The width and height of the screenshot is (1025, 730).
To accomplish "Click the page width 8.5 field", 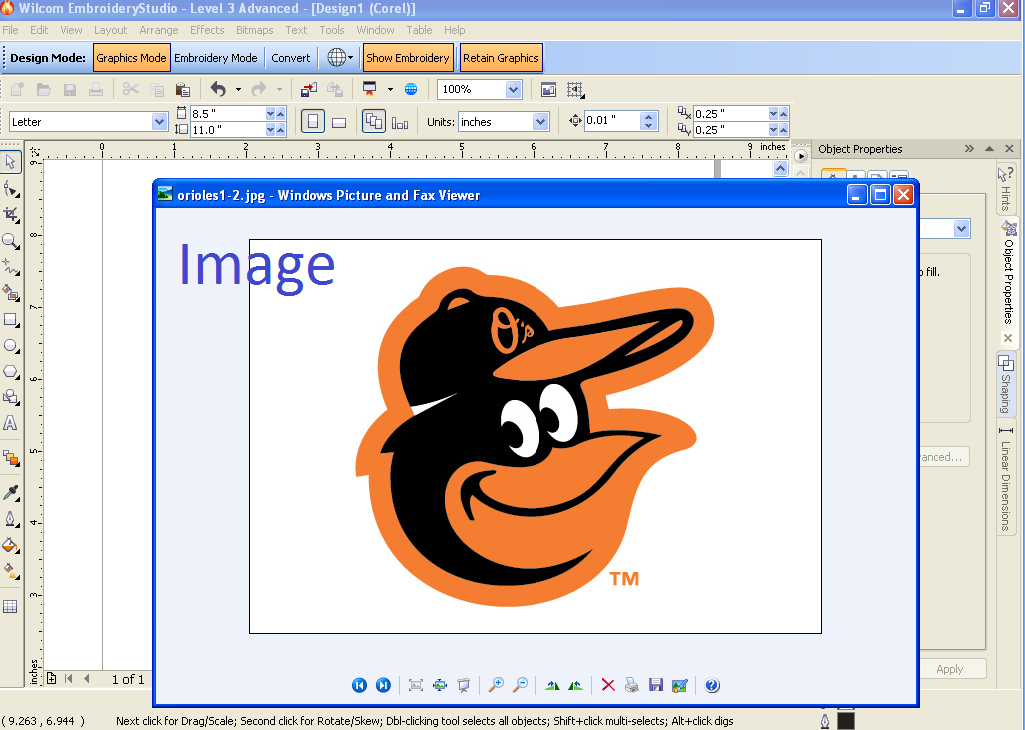I will click(227, 113).
